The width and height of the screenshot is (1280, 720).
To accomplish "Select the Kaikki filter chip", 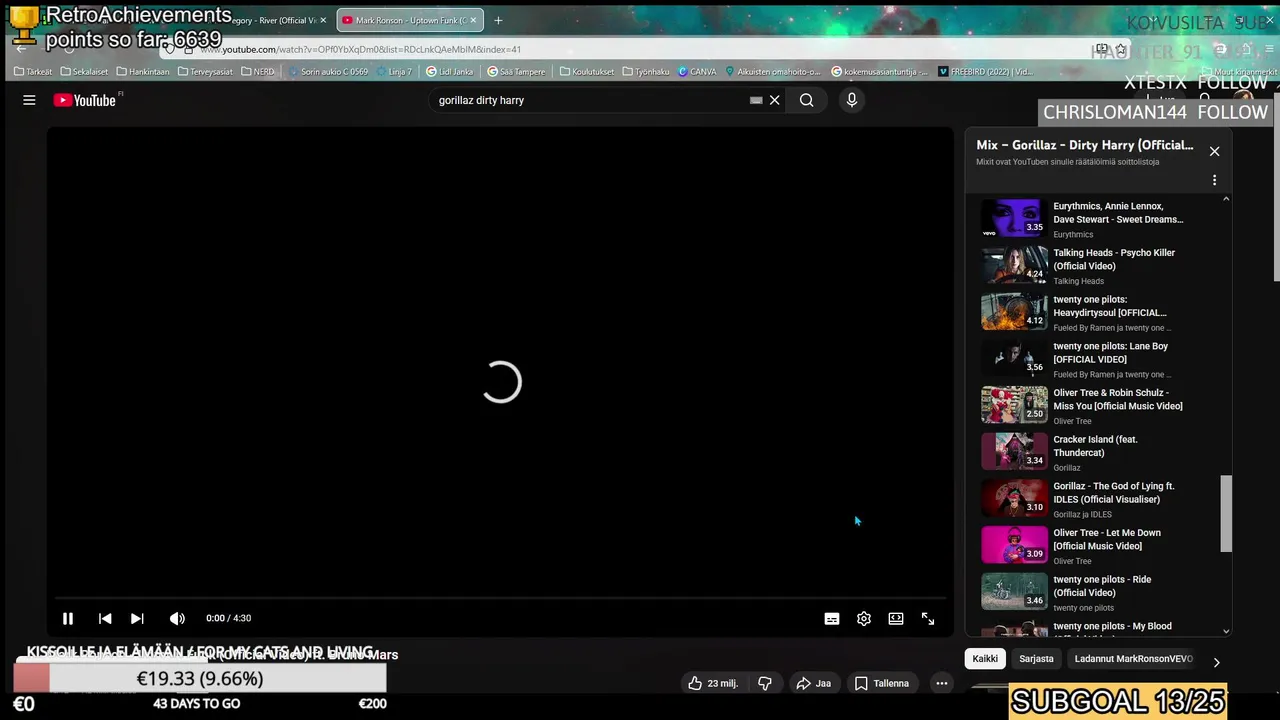I will click(985, 659).
